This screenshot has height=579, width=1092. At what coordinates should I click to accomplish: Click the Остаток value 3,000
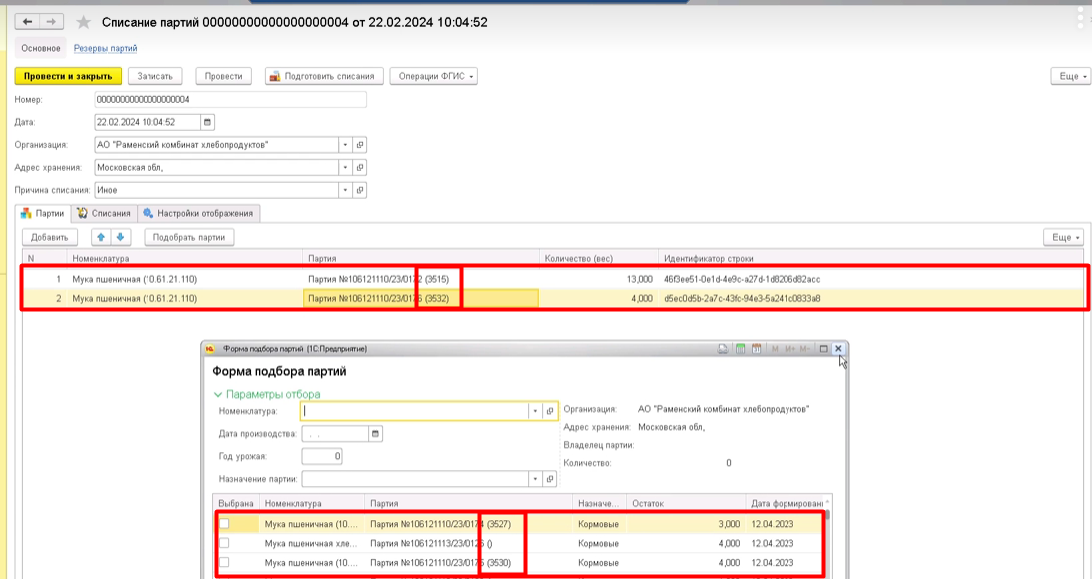point(729,524)
